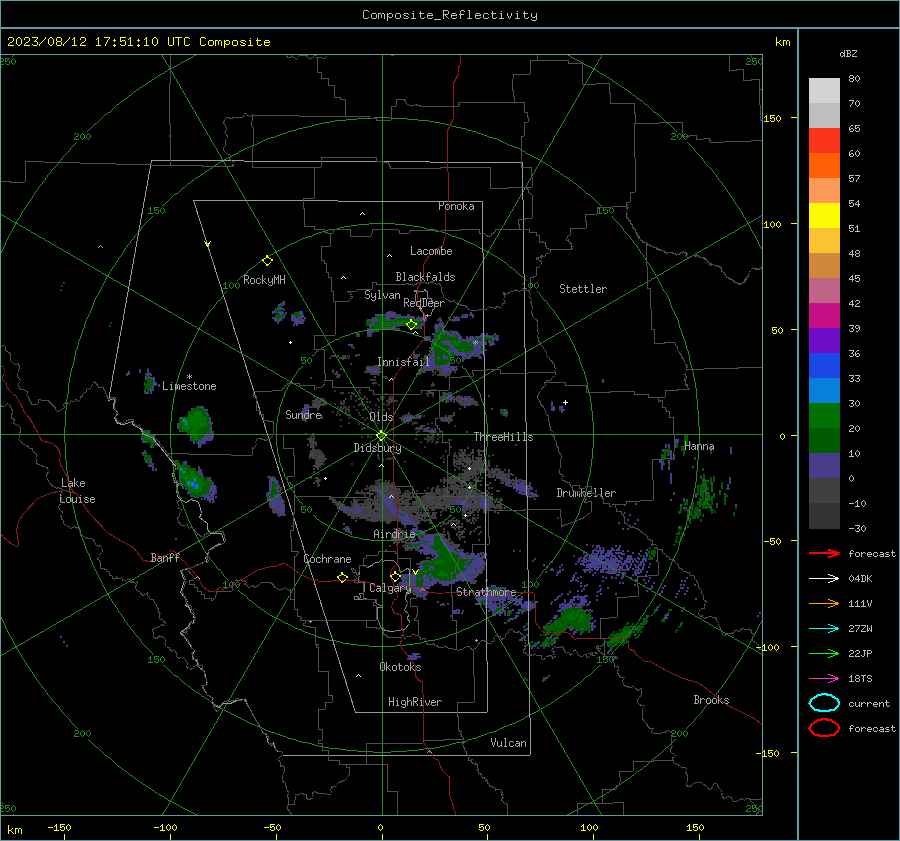Click the 'Okotoks' city label
The height and width of the screenshot is (841, 900).
pos(400,667)
